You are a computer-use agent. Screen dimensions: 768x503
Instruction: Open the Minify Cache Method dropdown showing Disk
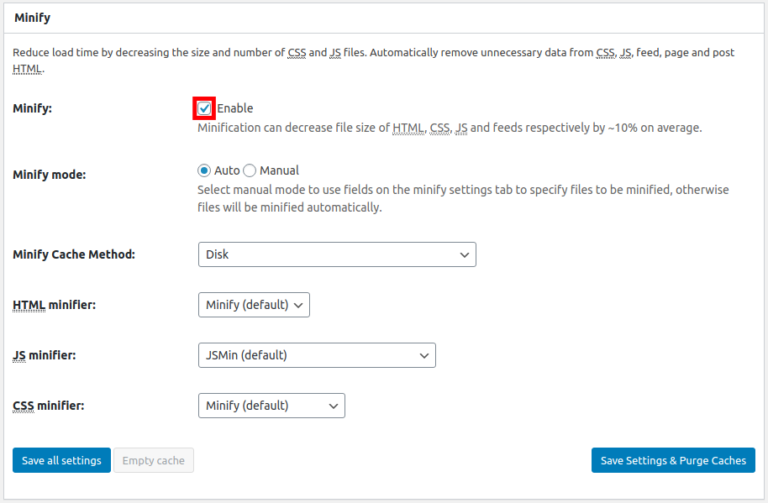(337, 255)
